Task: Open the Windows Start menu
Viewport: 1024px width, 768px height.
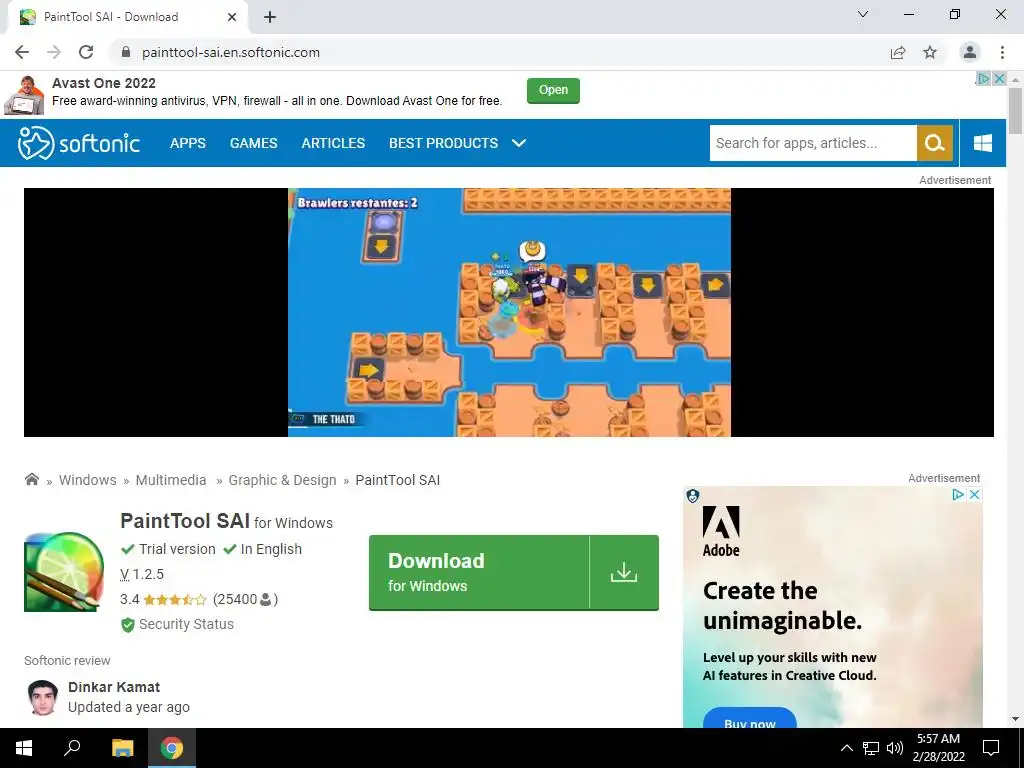Action: point(24,748)
